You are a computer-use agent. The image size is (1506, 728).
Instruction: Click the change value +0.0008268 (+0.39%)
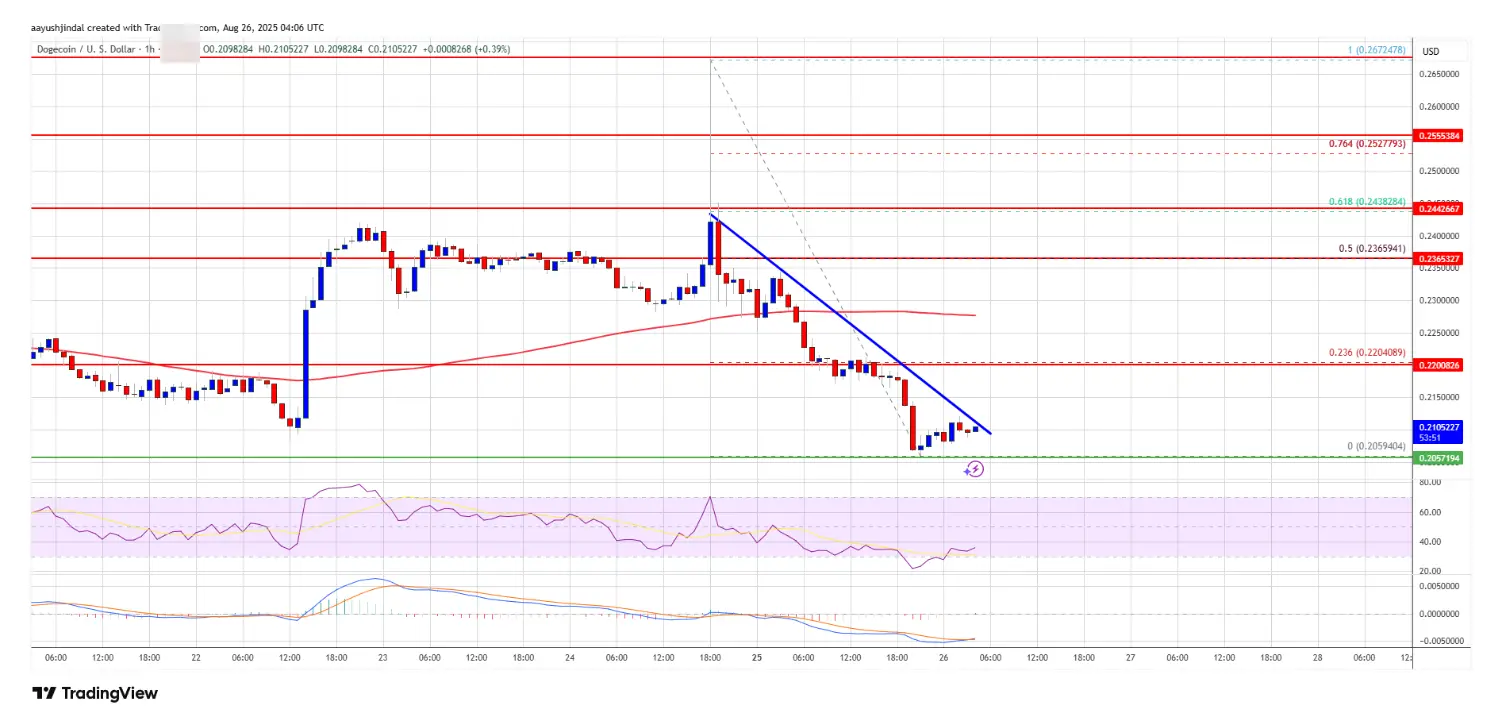(466, 49)
